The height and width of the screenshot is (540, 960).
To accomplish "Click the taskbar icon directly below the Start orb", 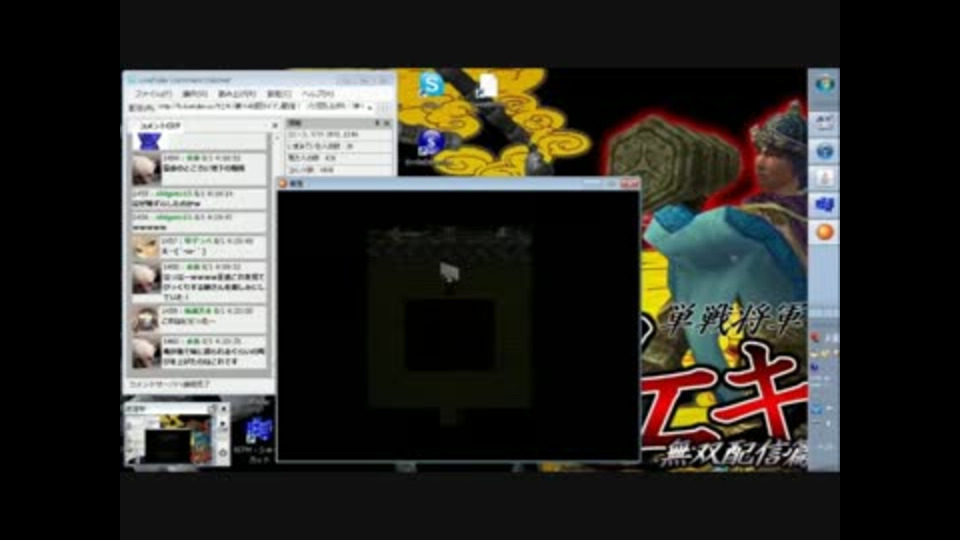I will [x=825, y=123].
